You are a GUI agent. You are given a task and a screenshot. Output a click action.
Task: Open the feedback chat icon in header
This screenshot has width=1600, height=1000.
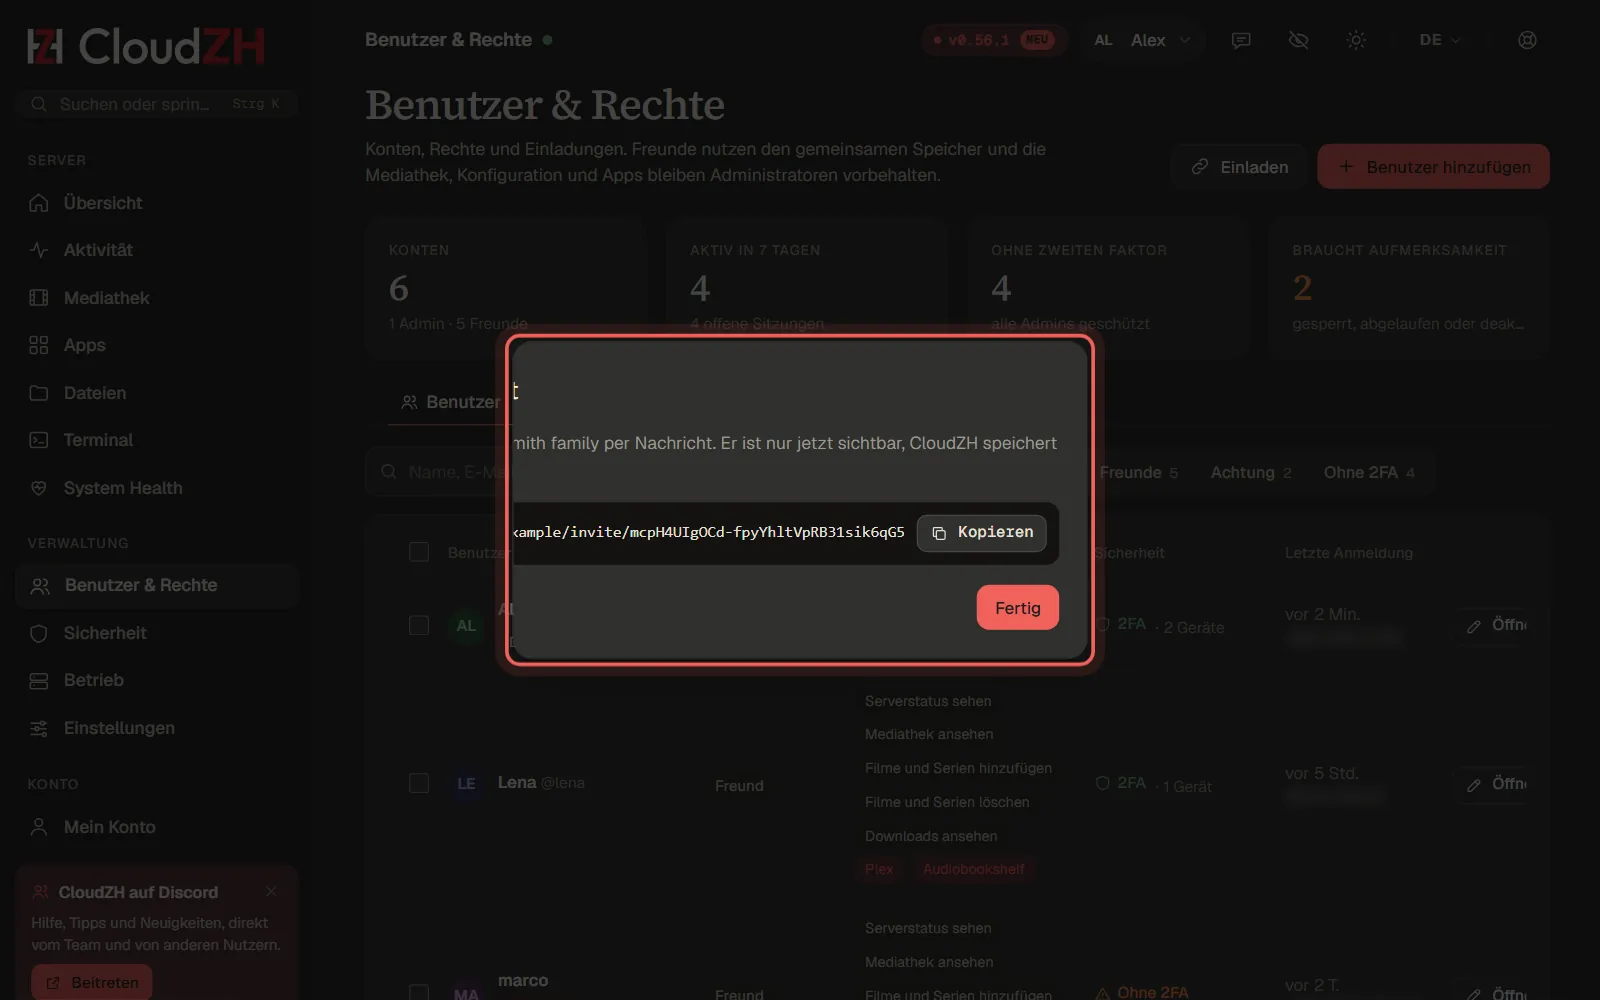click(x=1241, y=40)
